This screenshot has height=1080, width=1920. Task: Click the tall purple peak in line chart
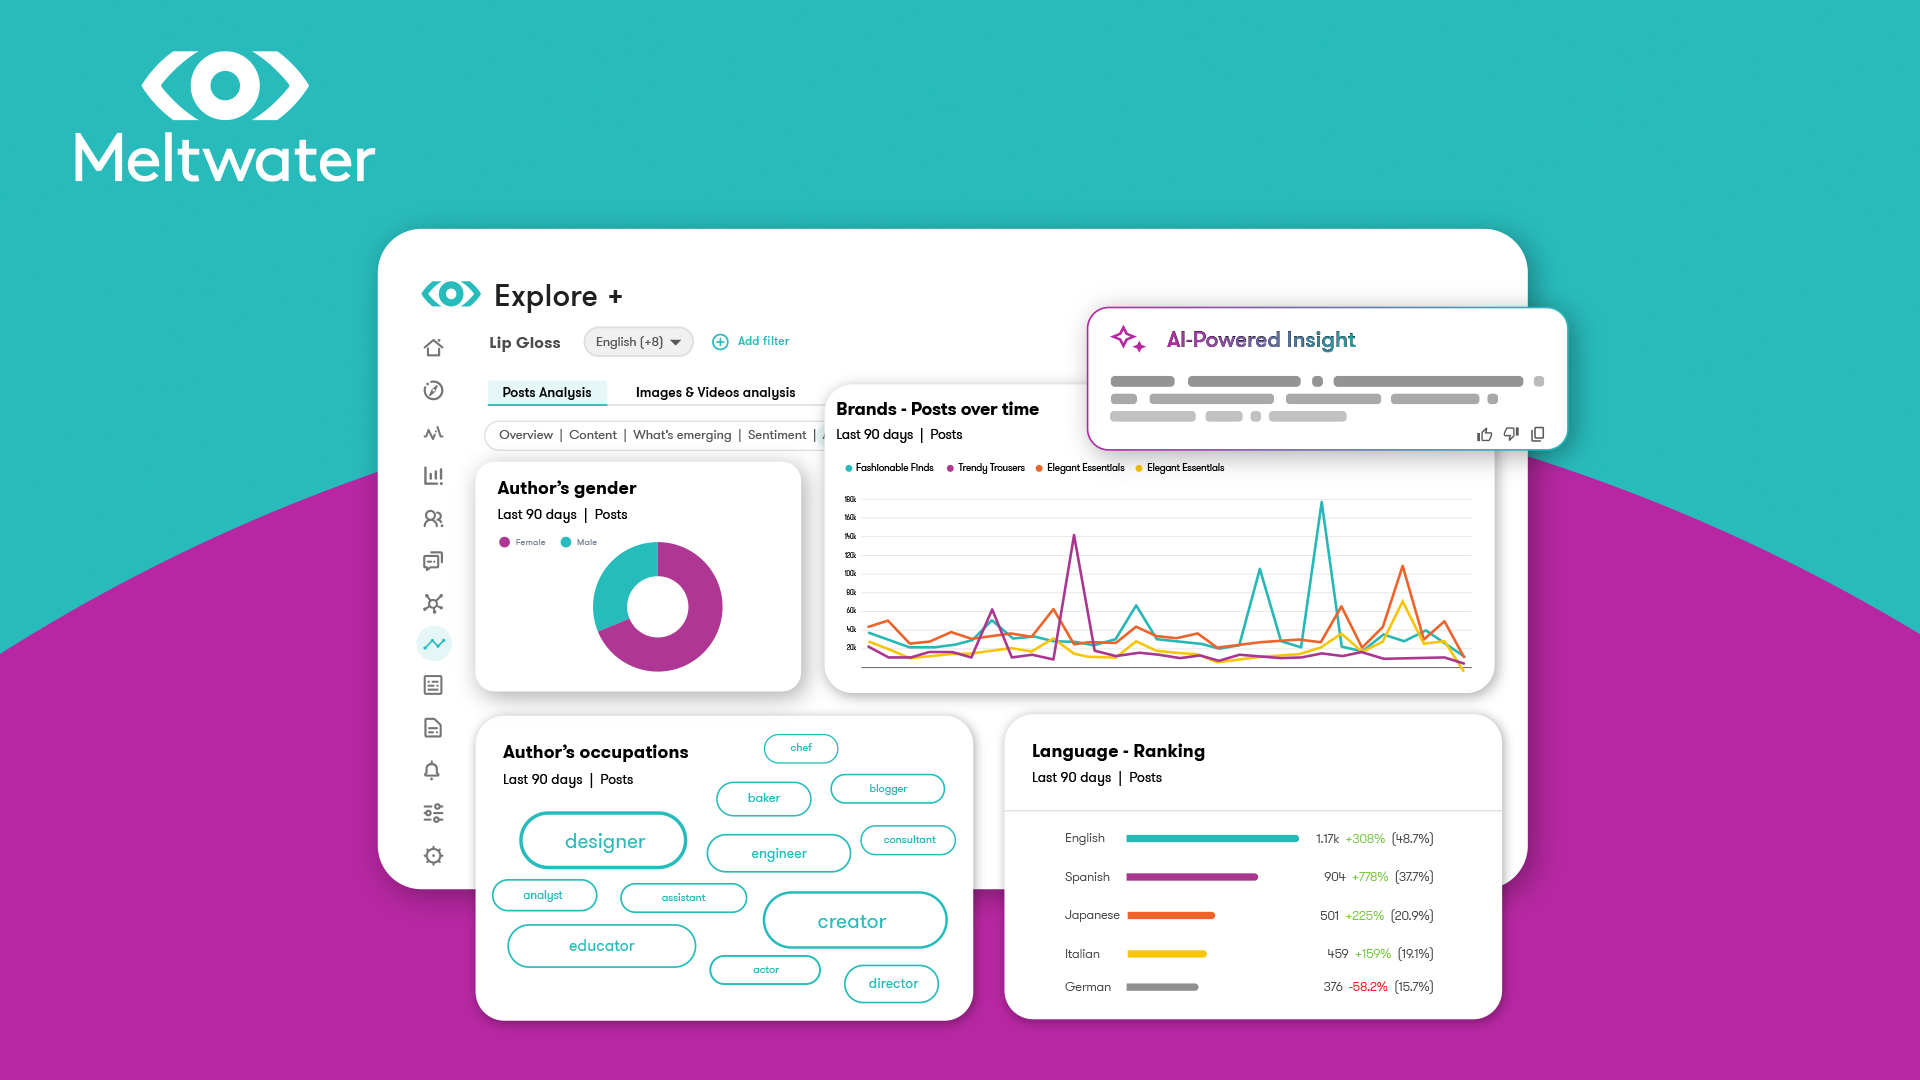(x=1074, y=537)
